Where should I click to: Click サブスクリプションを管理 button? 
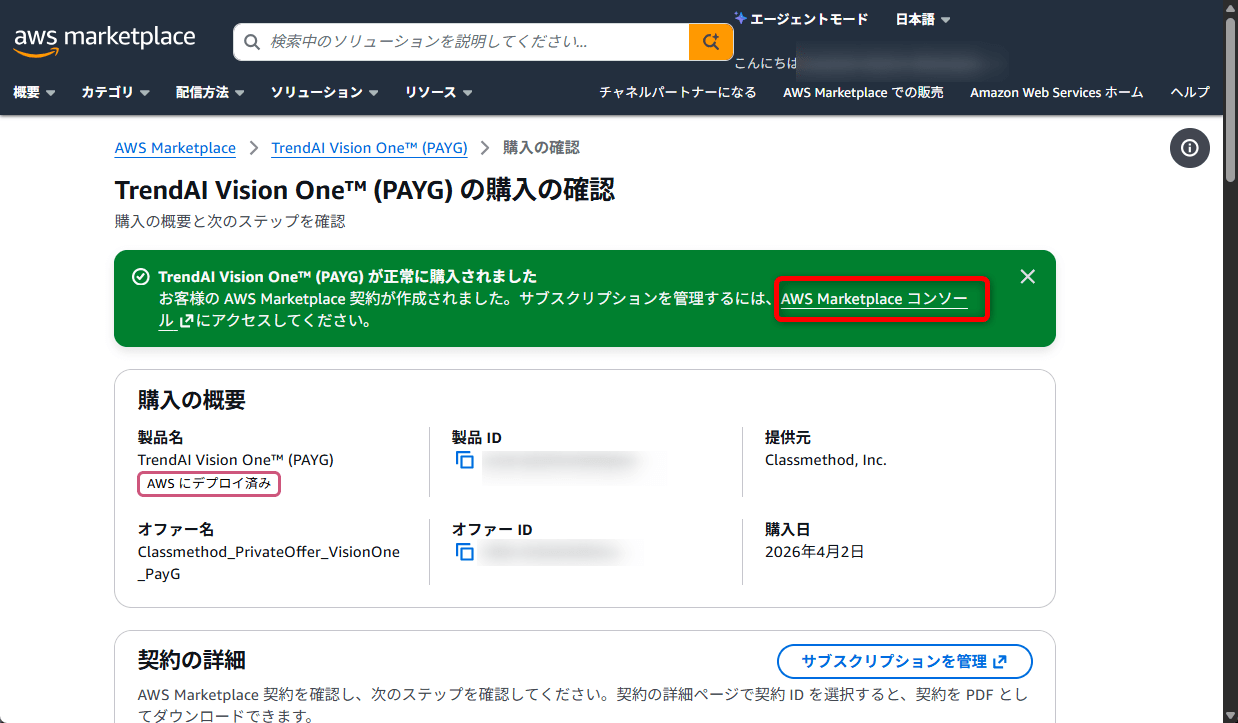tap(905, 661)
